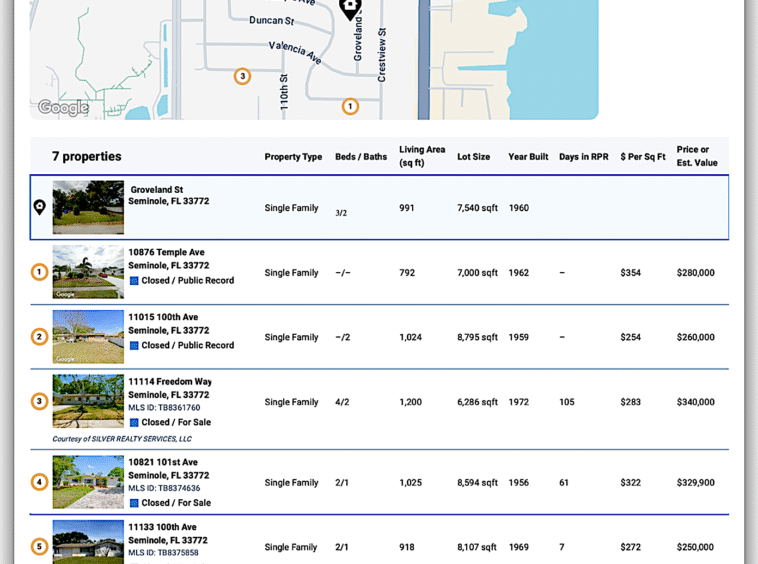Select map marker number 1 on the map
The width and height of the screenshot is (758, 564).
[350, 106]
